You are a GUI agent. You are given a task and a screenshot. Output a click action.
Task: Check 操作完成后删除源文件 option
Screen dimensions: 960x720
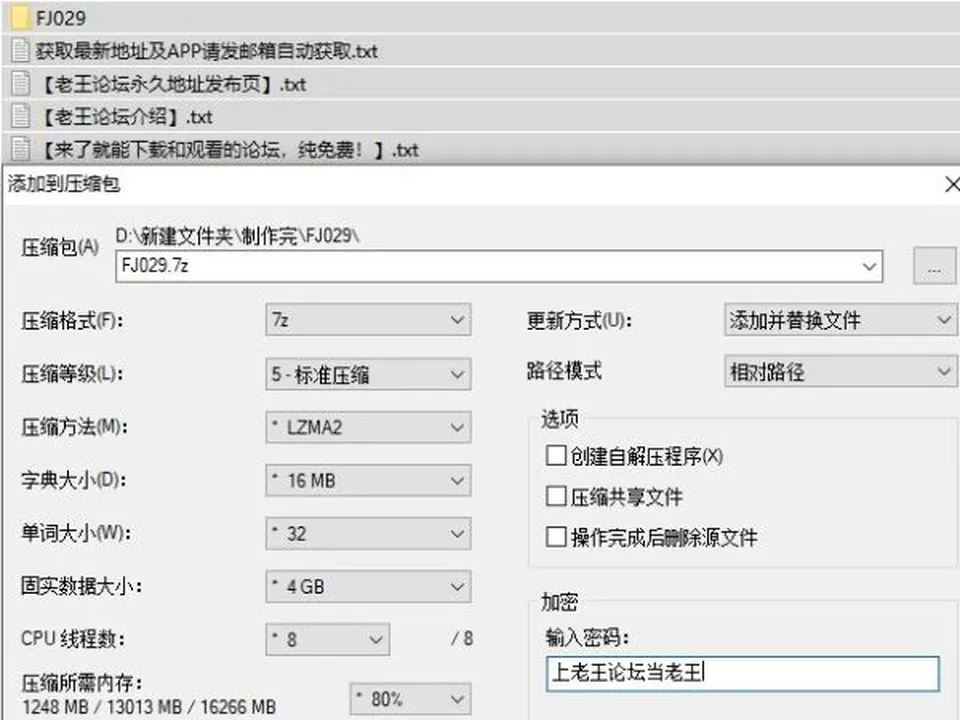coord(555,537)
